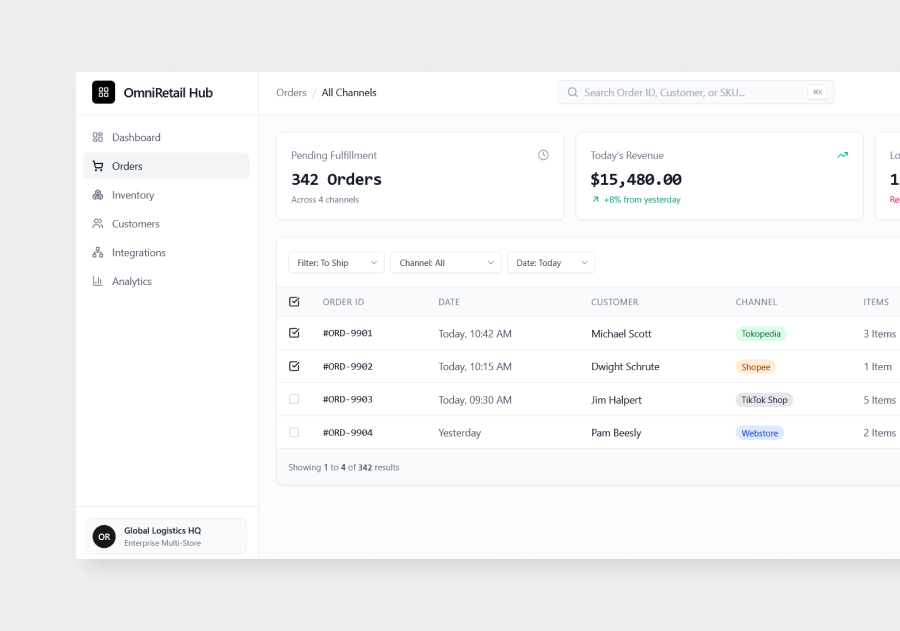900x631 pixels.
Task: Sort by the ORDER ID column header
Action: 343,302
